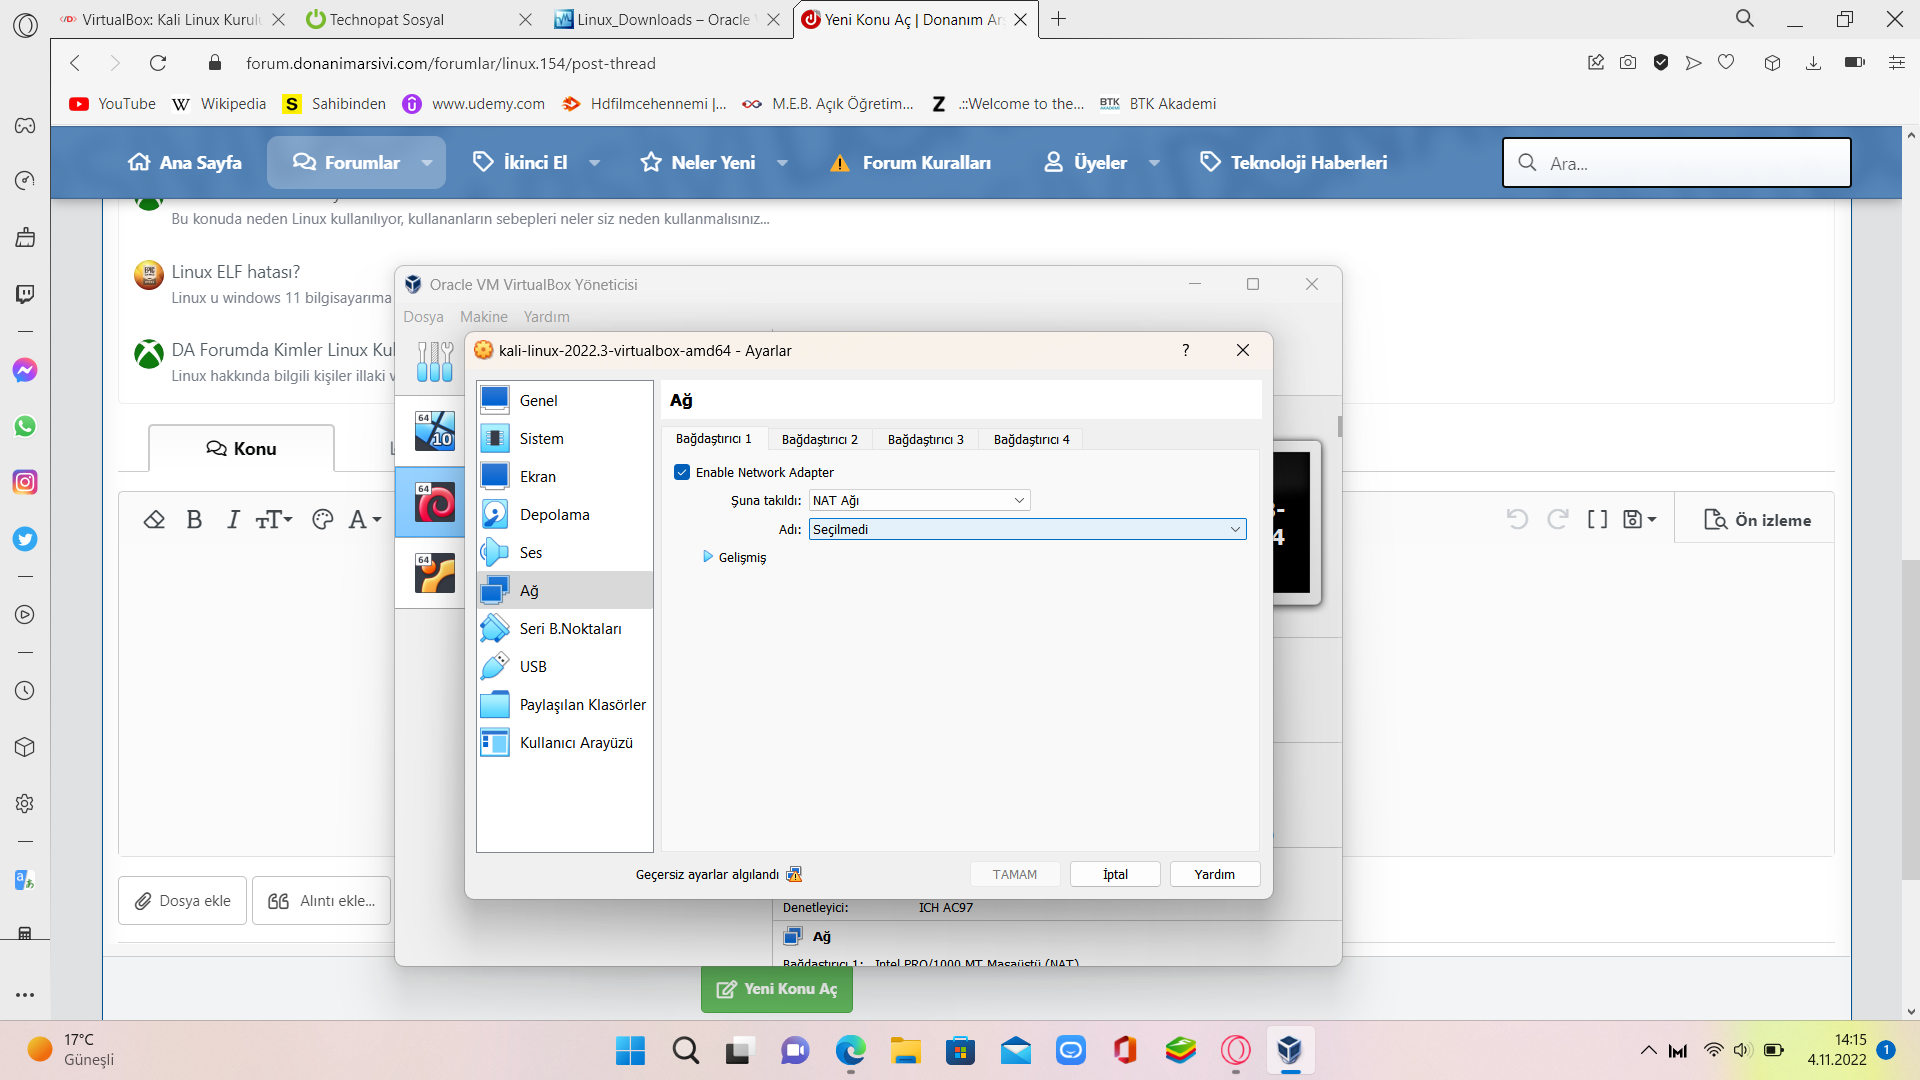Open the text color picker in editor
This screenshot has width=1920, height=1080.
tap(322, 520)
